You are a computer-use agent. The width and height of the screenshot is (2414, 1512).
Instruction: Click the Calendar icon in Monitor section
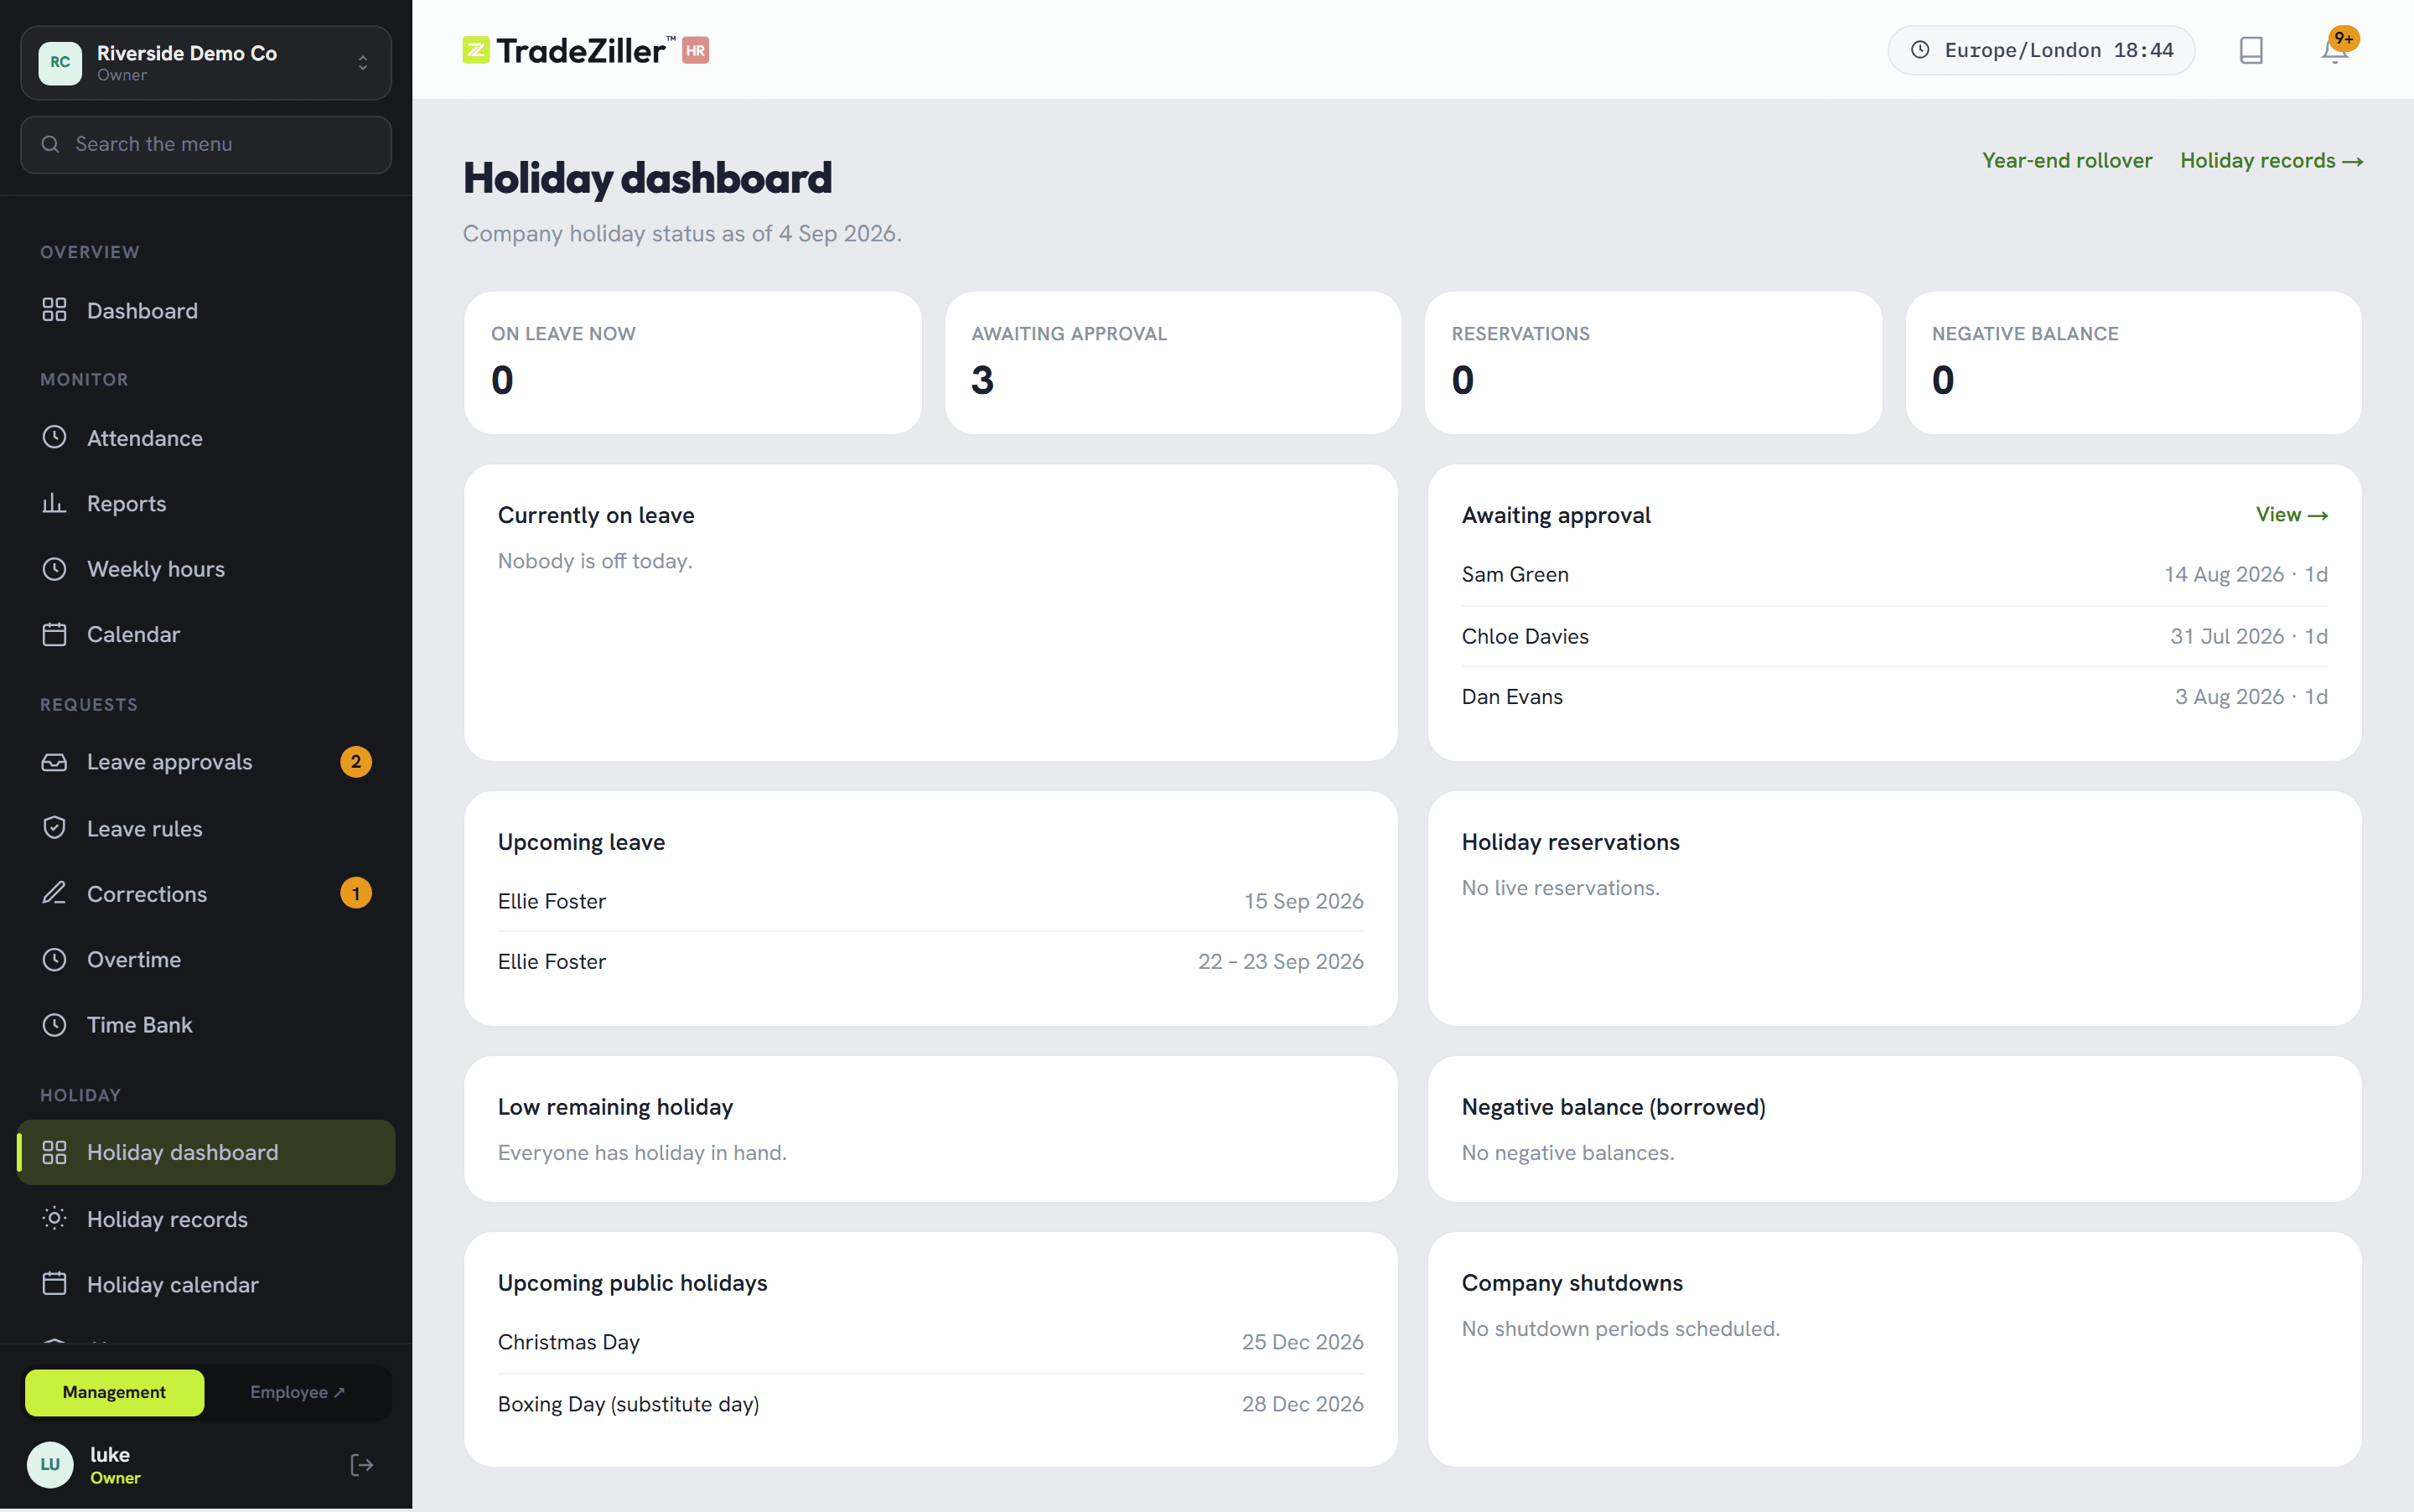click(54, 634)
